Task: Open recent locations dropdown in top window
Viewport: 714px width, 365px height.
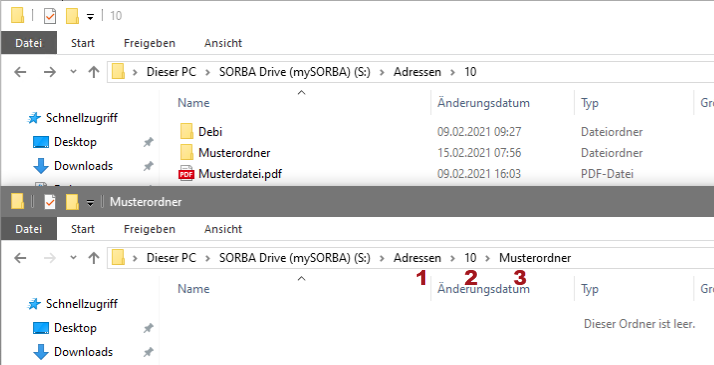Action: 73,72
